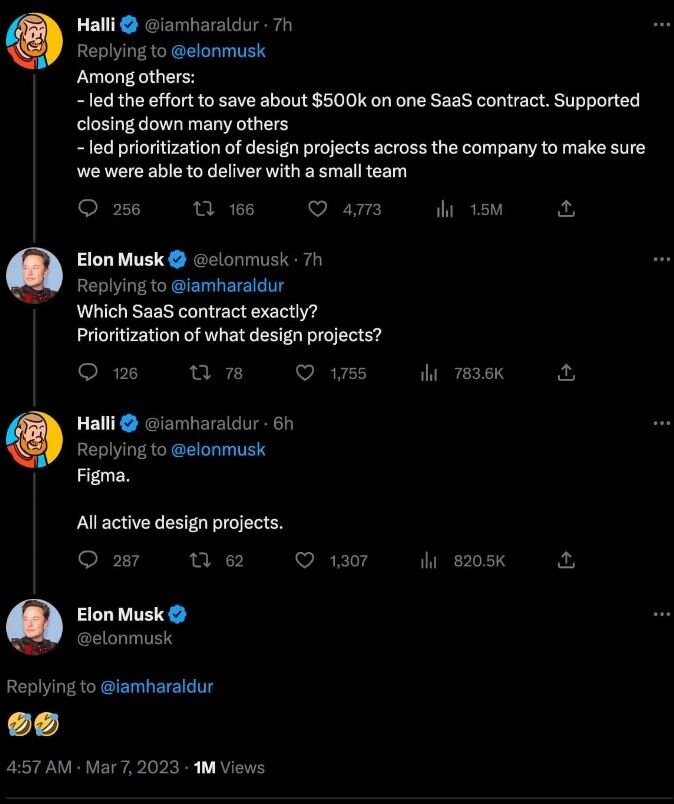Like Halli's tweet with 4,773 likes
The width and height of the screenshot is (674, 804).
point(318,209)
